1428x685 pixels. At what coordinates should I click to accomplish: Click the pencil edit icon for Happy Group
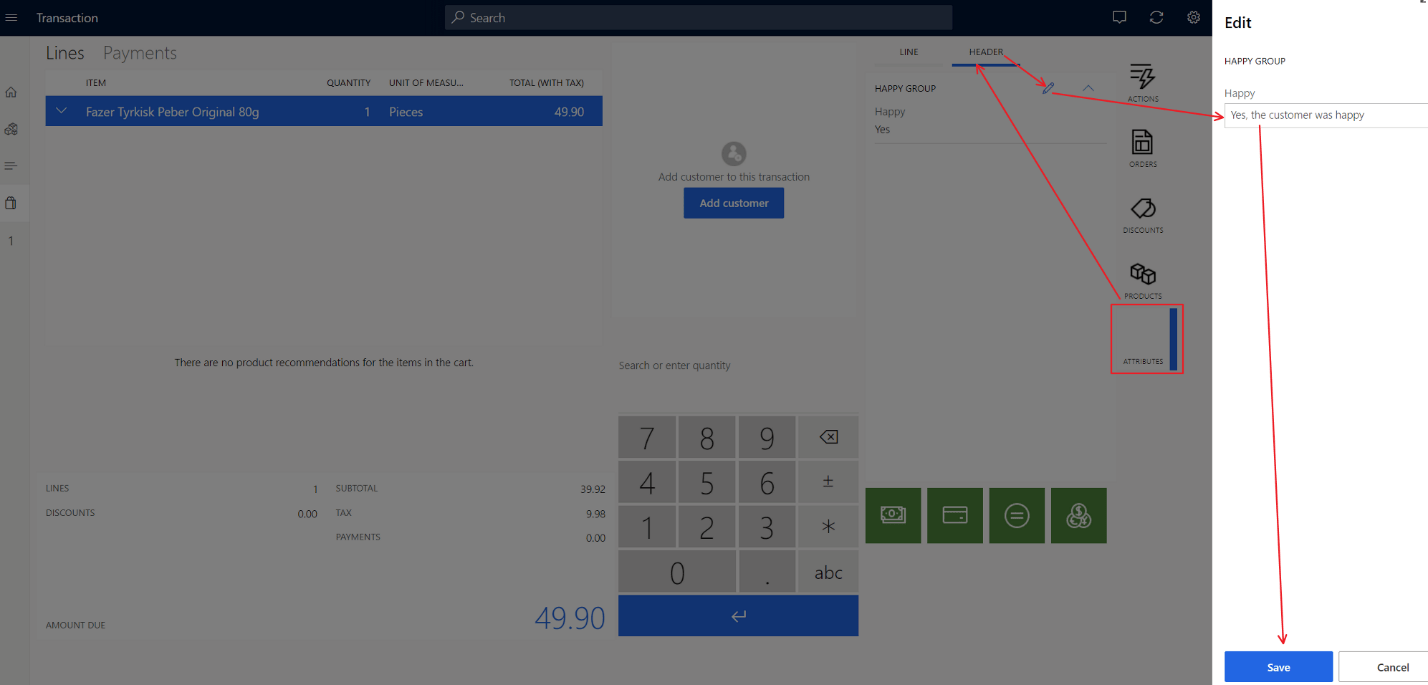point(1048,89)
